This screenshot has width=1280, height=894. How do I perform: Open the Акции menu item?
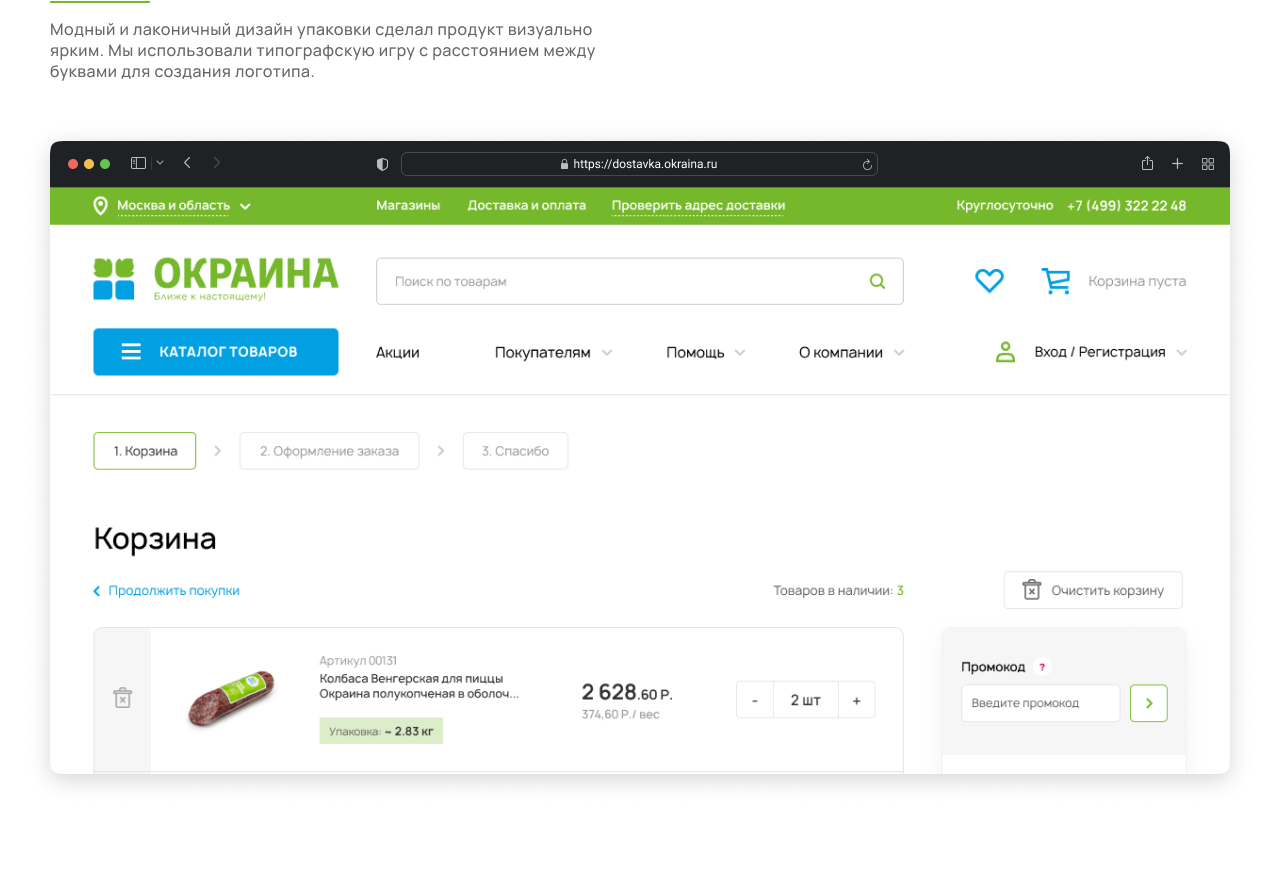point(398,352)
